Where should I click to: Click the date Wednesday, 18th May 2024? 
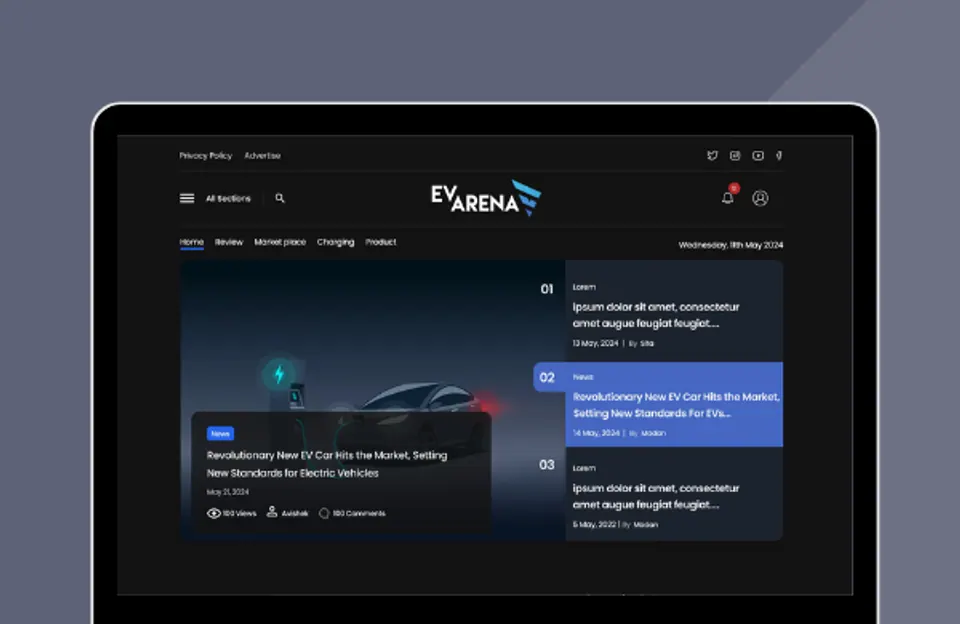pos(730,245)
